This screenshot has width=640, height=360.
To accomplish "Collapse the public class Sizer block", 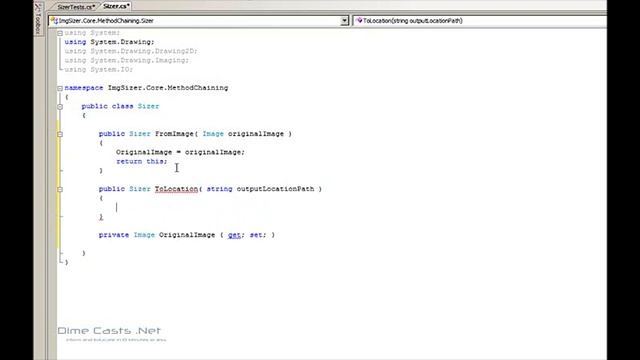I will point(60,107).
